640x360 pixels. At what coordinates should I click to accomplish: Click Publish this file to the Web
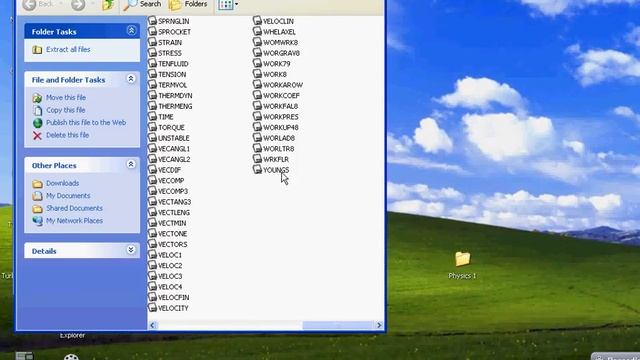[86, 122]
